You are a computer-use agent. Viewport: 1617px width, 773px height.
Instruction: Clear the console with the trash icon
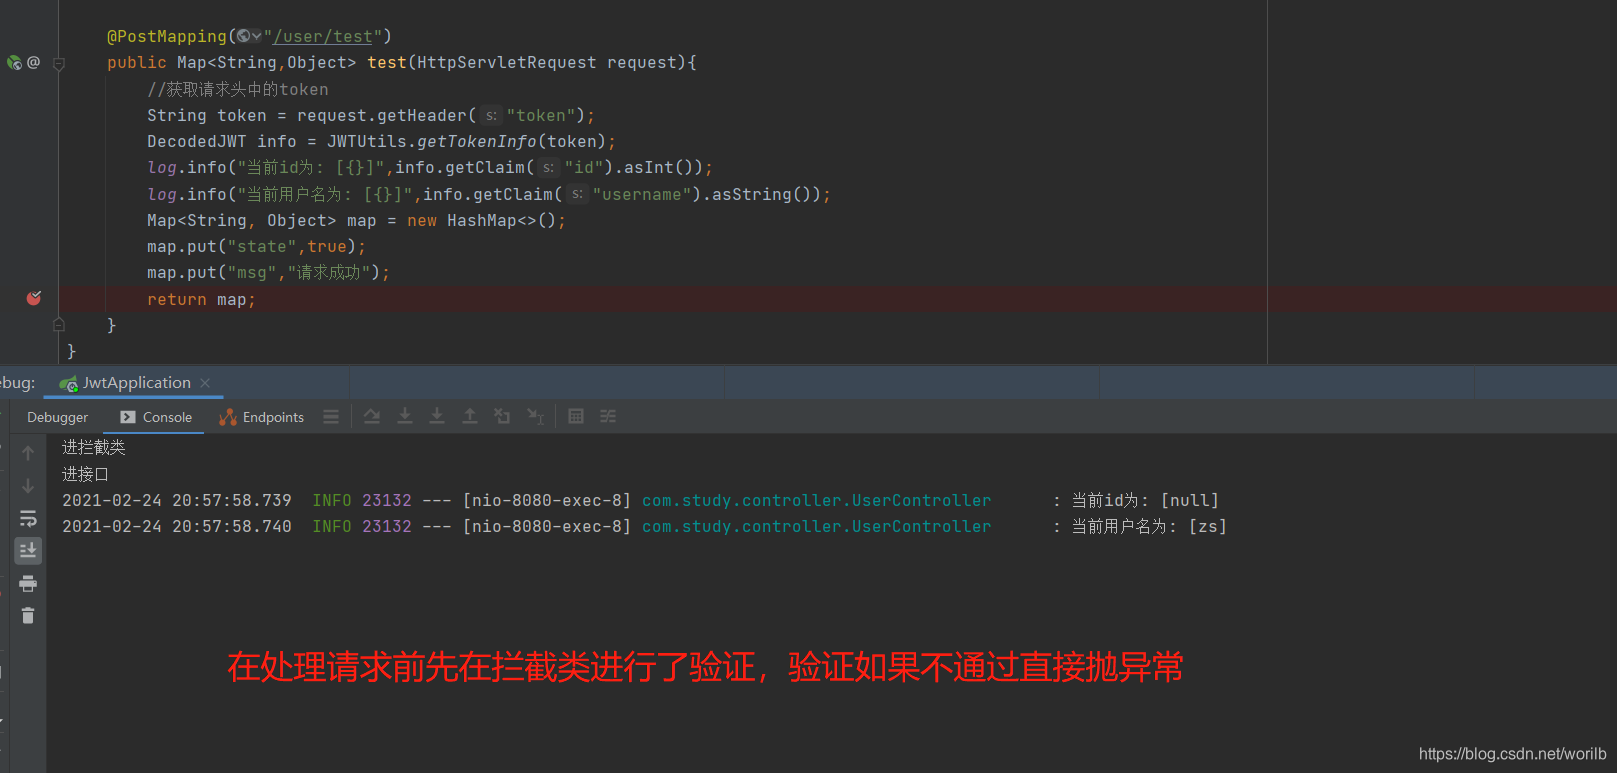(28, 616)
